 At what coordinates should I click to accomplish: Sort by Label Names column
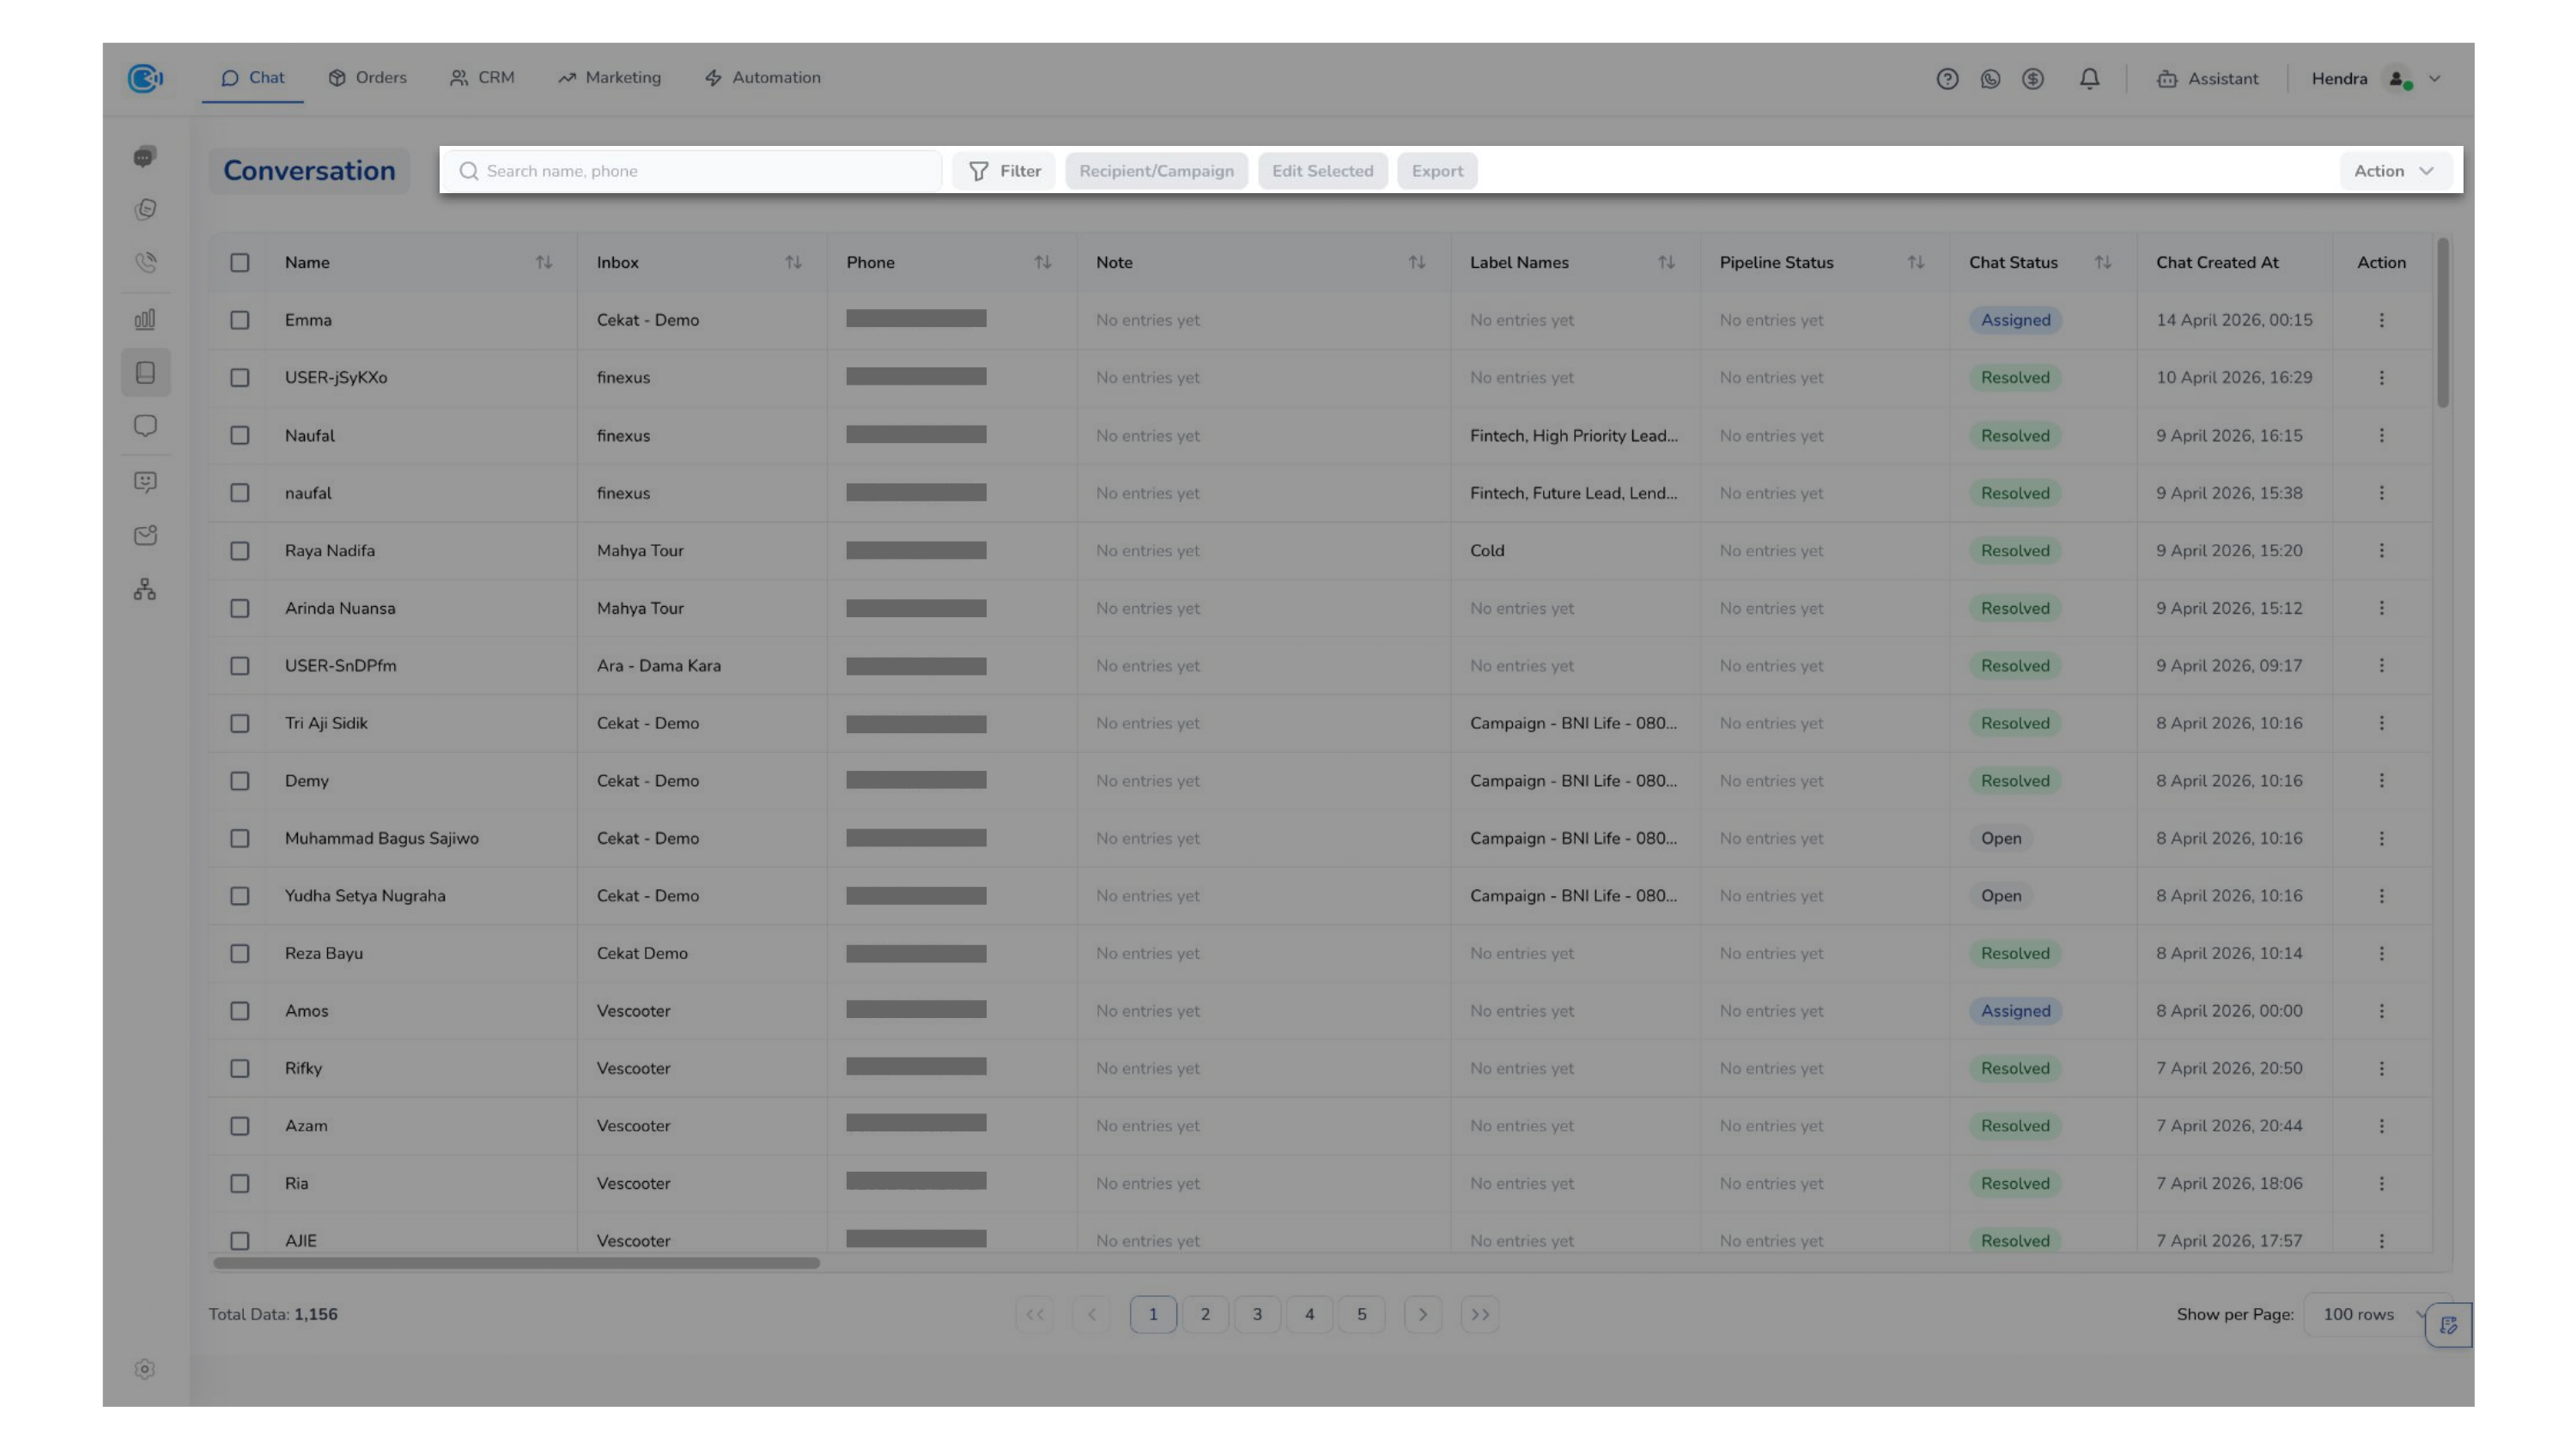[1666, 262]
